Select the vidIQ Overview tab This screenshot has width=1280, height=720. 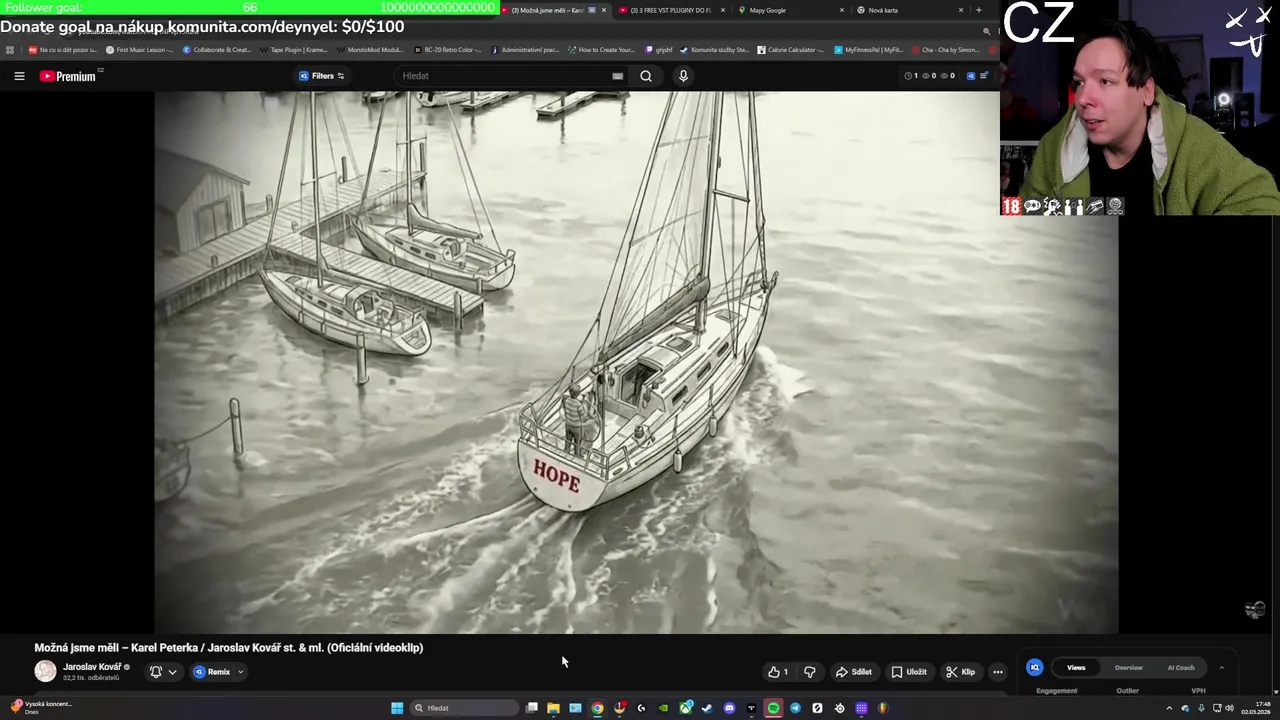1128,667
